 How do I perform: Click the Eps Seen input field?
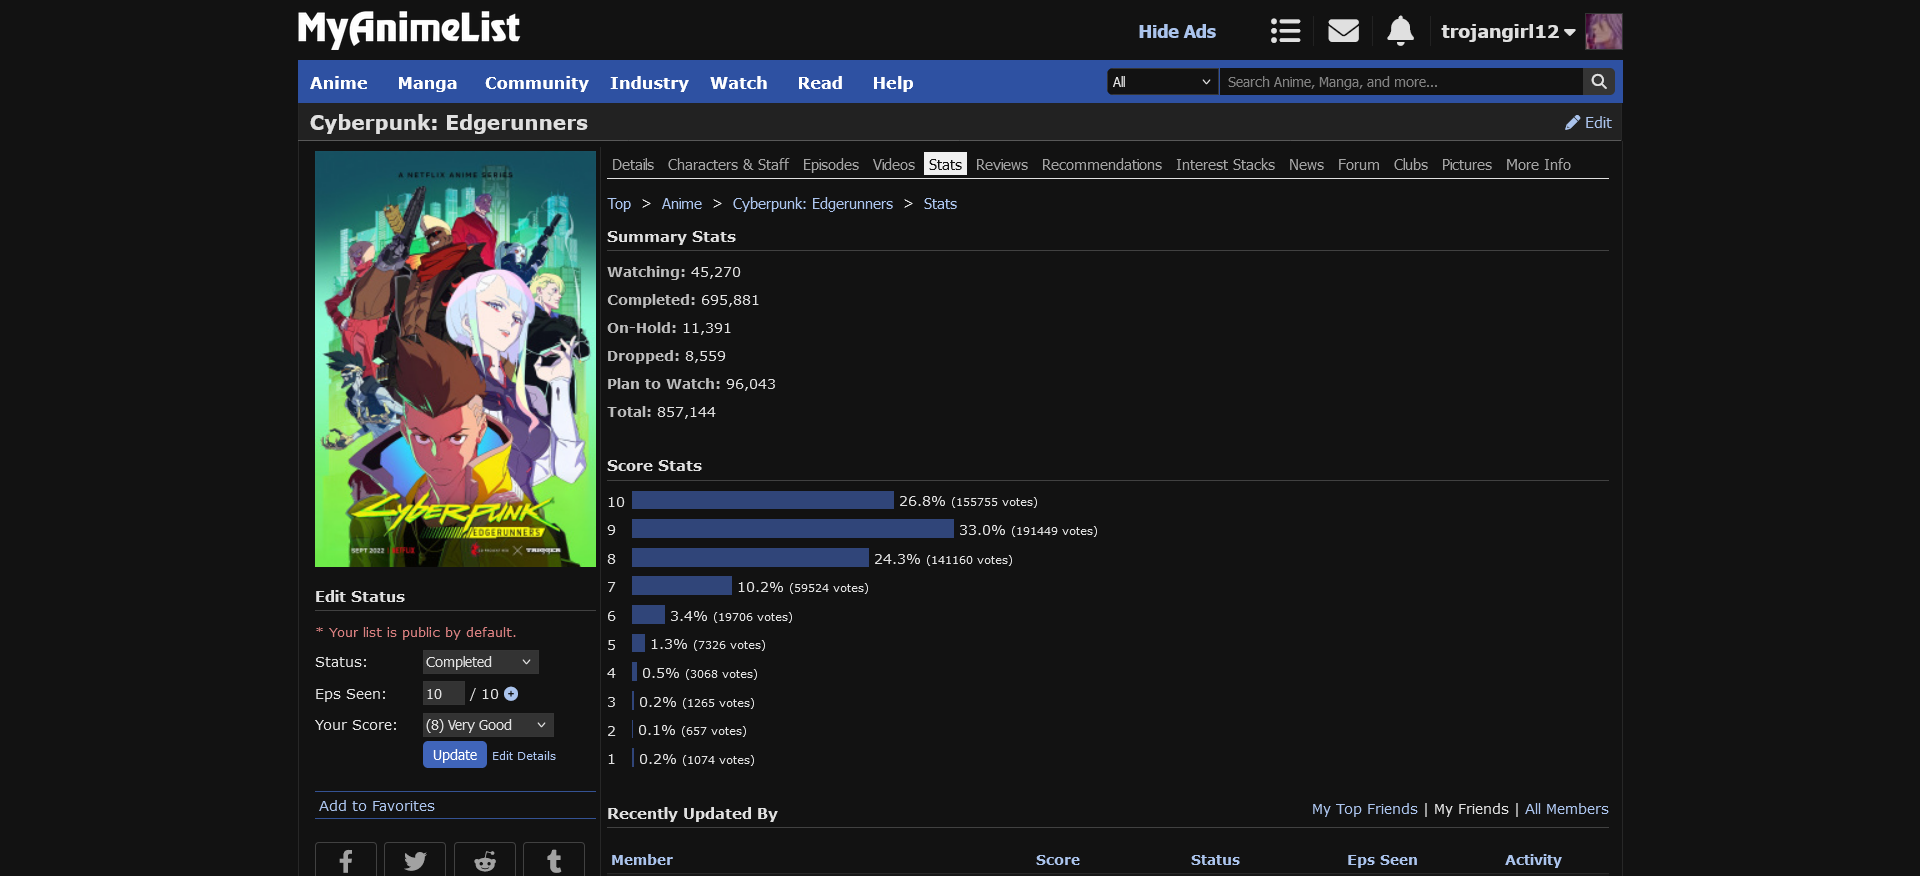[x=444, y=694]
